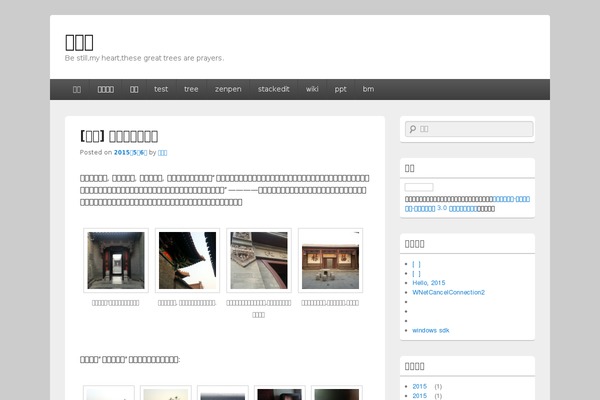Open the zenpen menu item

pyautogui.click(x=228, y=89)
